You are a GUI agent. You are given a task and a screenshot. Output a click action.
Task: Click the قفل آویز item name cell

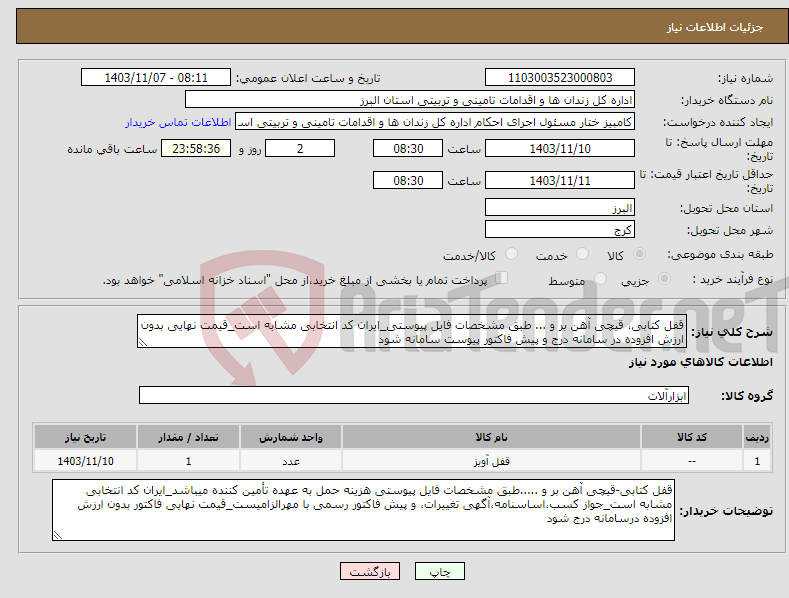pyautogui.click(x=491, y=461)
